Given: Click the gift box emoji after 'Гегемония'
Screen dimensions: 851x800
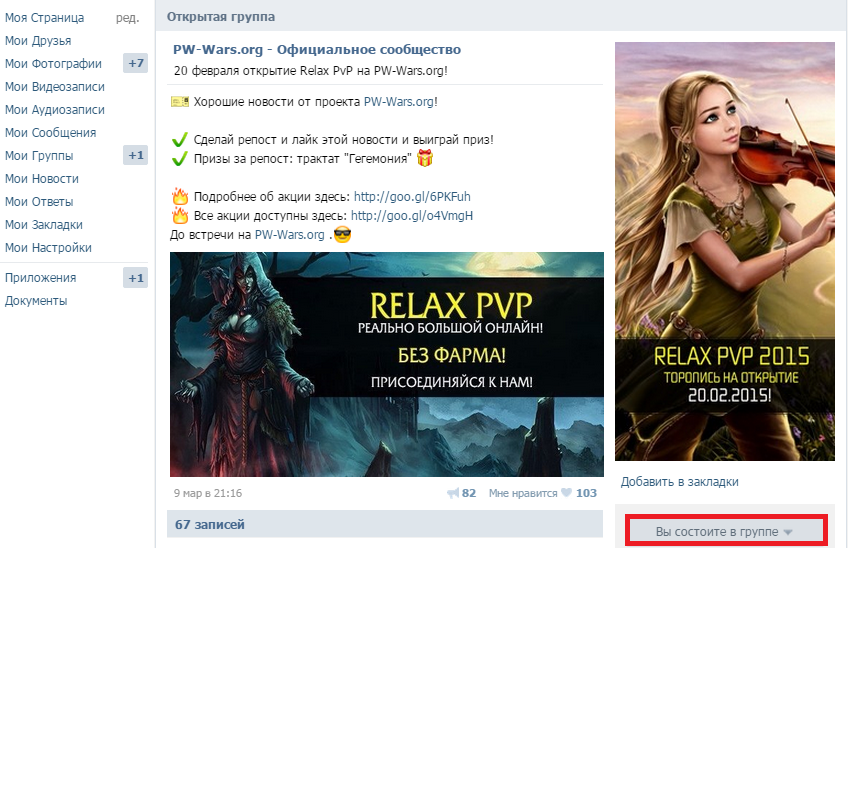Looking at the screenshot, I should point(425,158).
